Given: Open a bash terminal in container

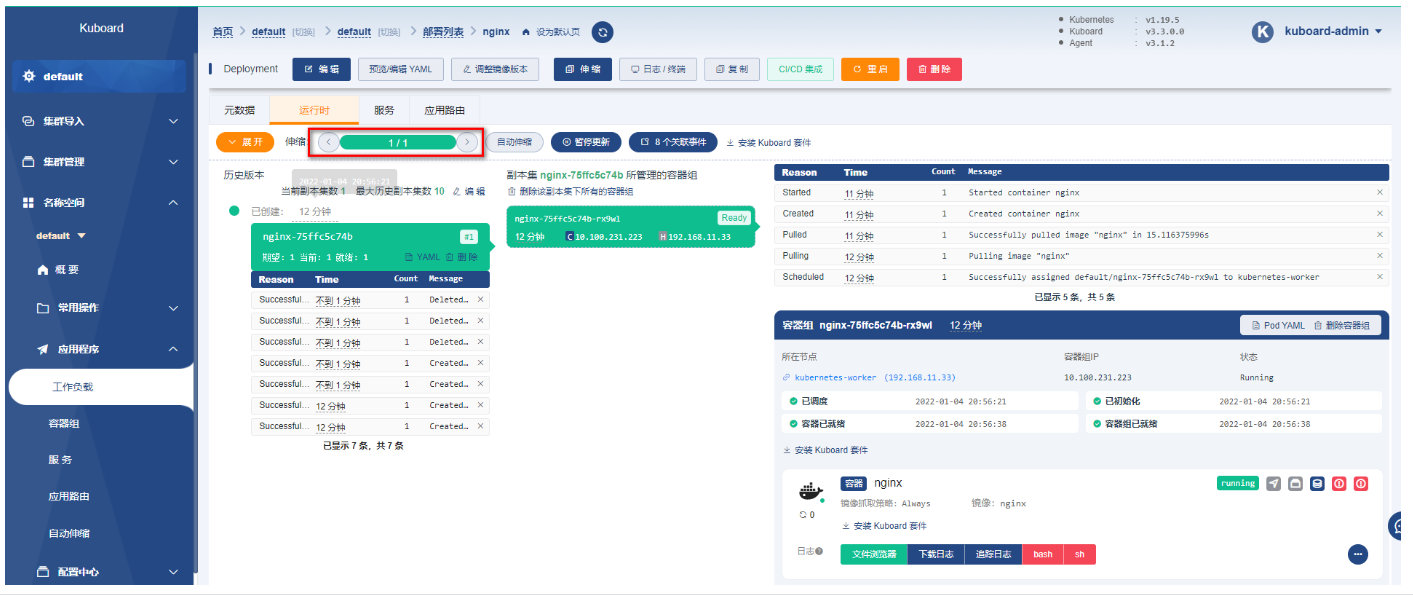Looking at the screenshot, I should pos(1043,554).
